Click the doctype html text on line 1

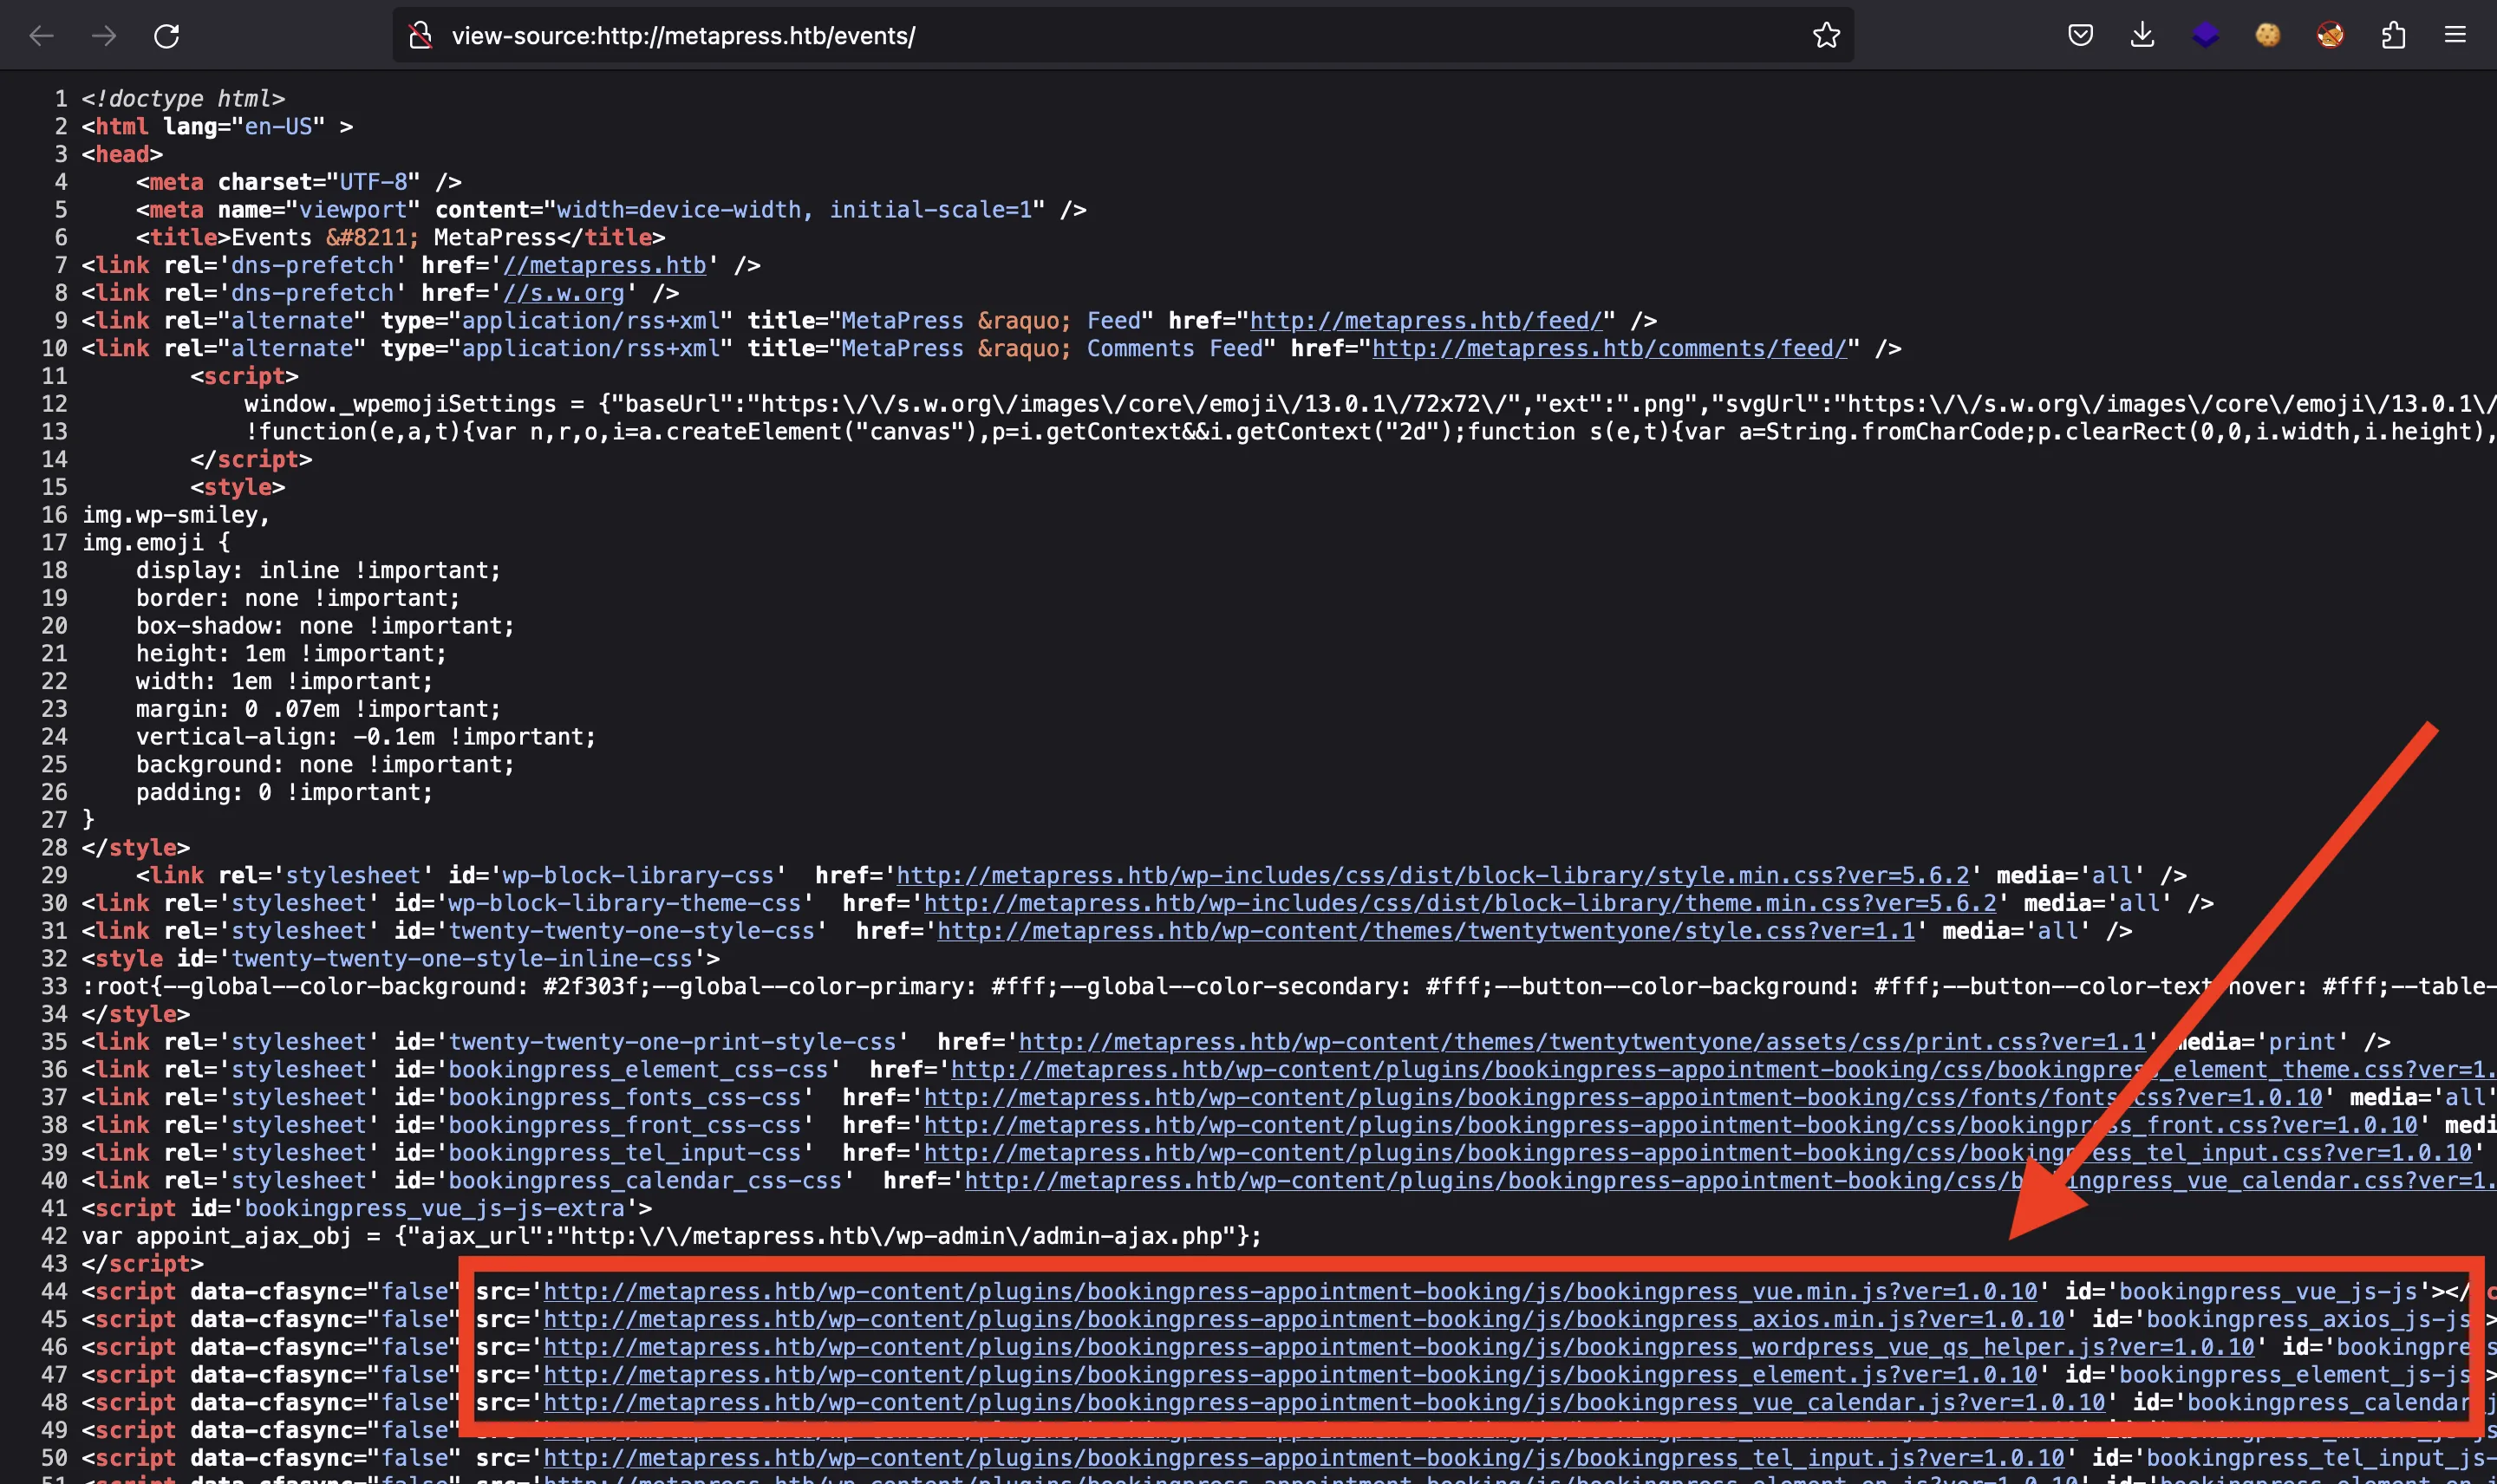183,99
